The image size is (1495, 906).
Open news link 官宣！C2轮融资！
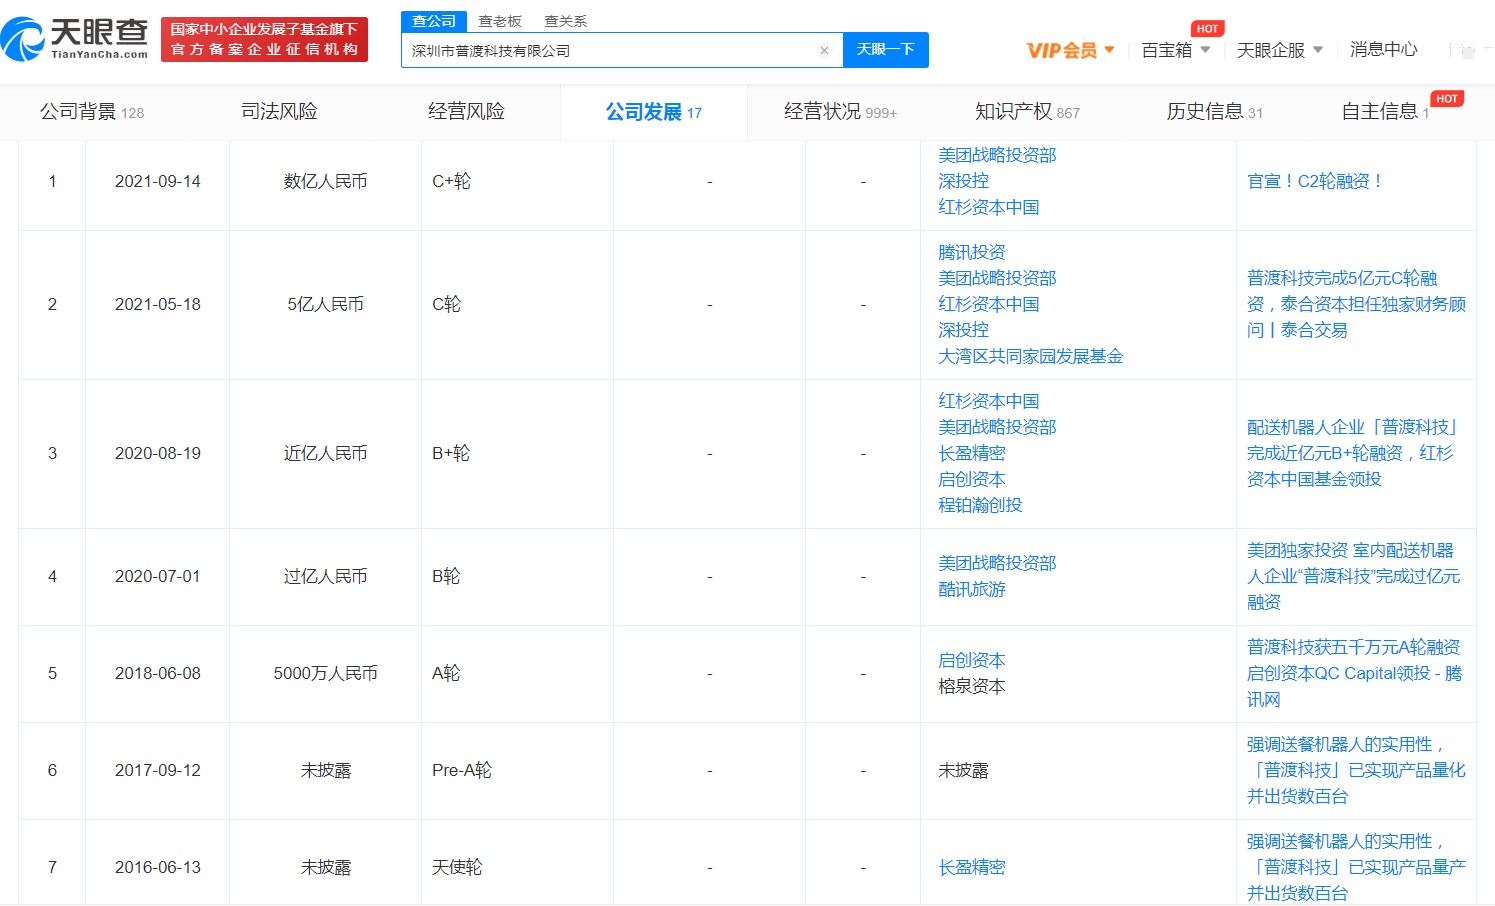point(1315,181)
